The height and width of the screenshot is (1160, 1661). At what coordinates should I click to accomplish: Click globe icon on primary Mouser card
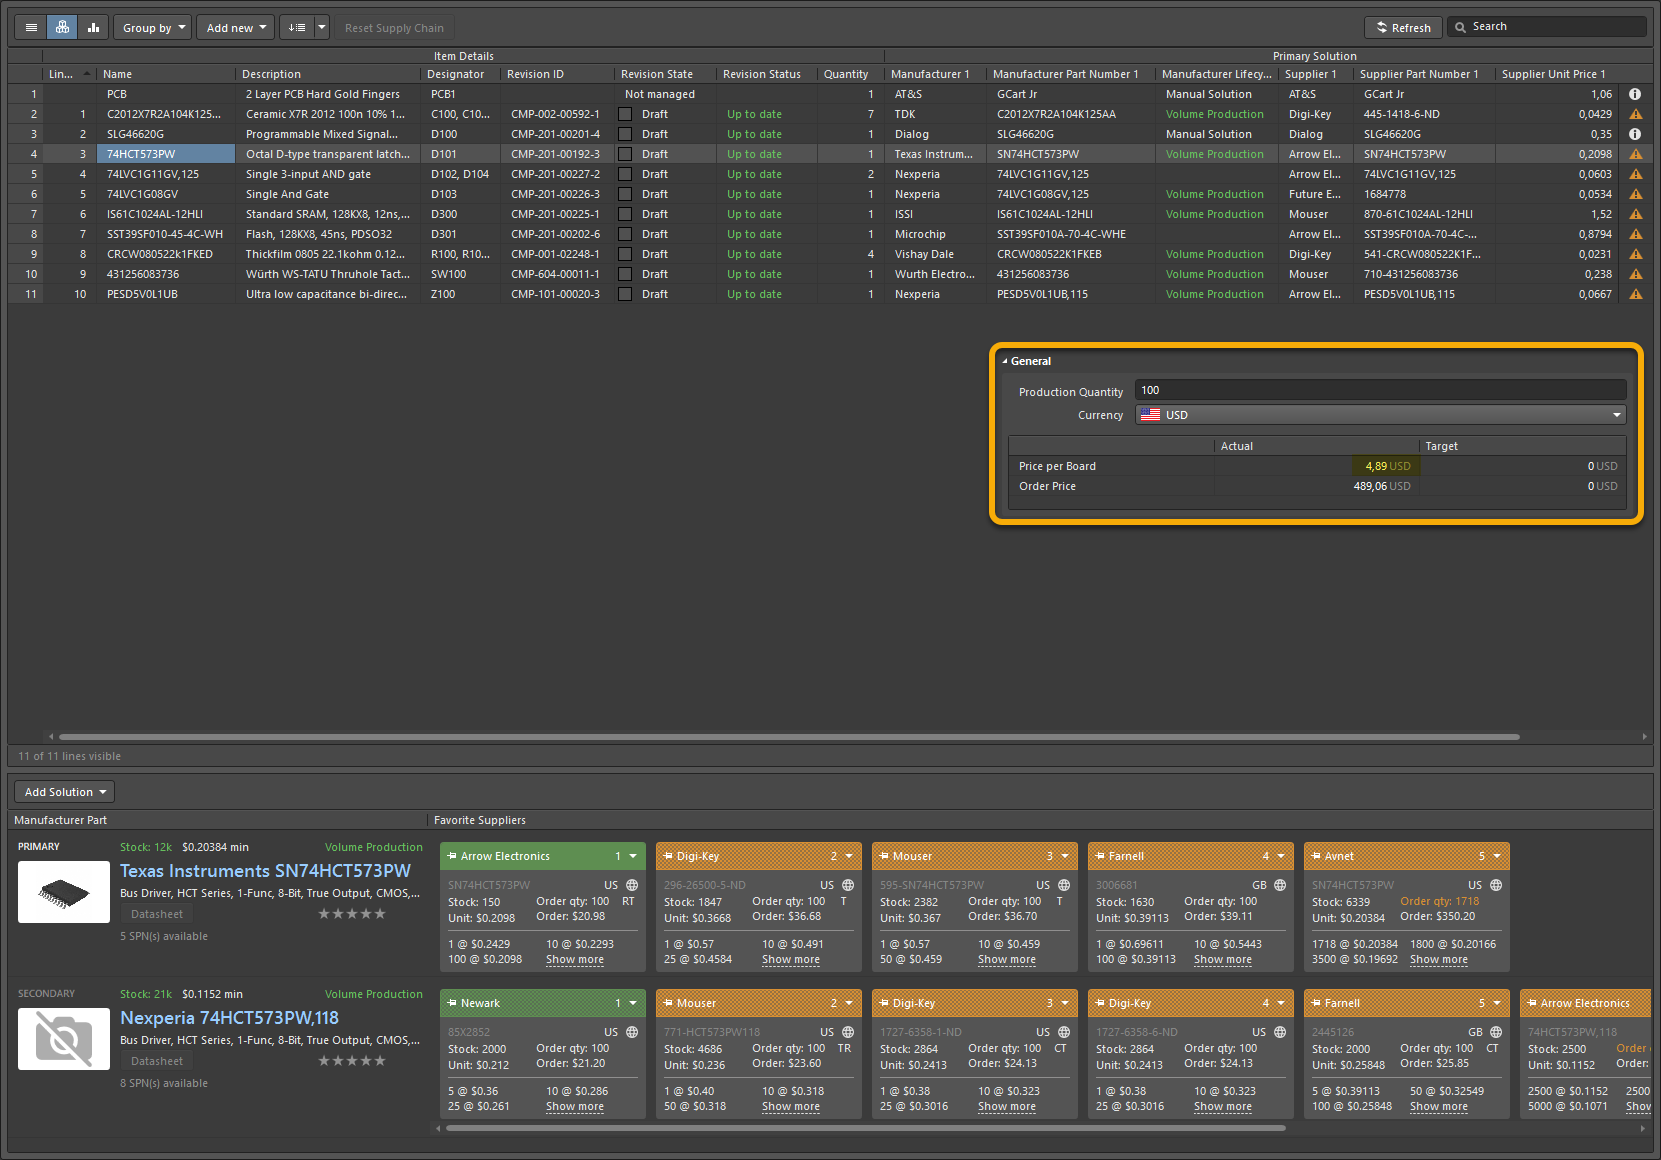tap(1064, 885)
